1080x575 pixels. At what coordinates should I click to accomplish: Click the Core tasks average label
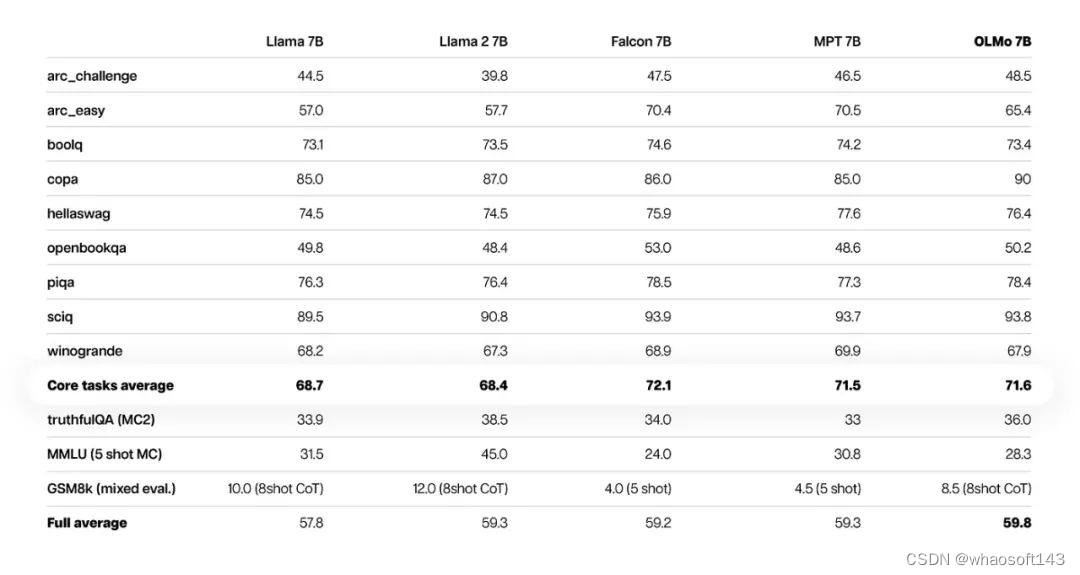tap(110, 386)
